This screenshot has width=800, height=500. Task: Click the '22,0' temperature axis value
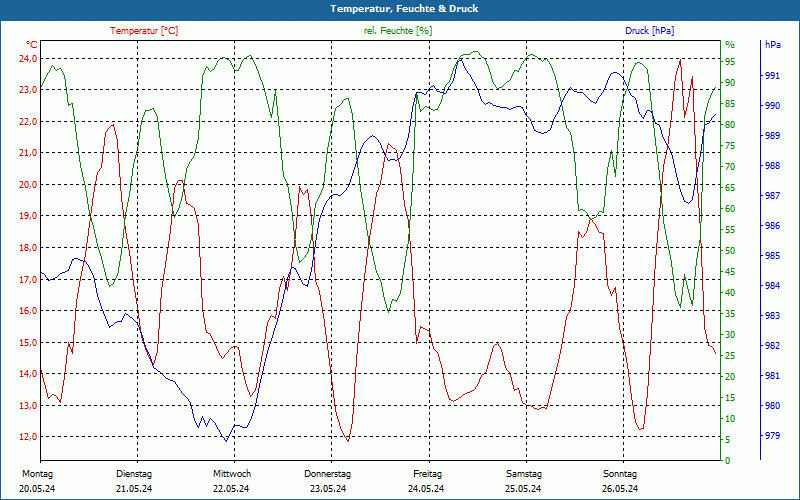(x=28, y=121)
